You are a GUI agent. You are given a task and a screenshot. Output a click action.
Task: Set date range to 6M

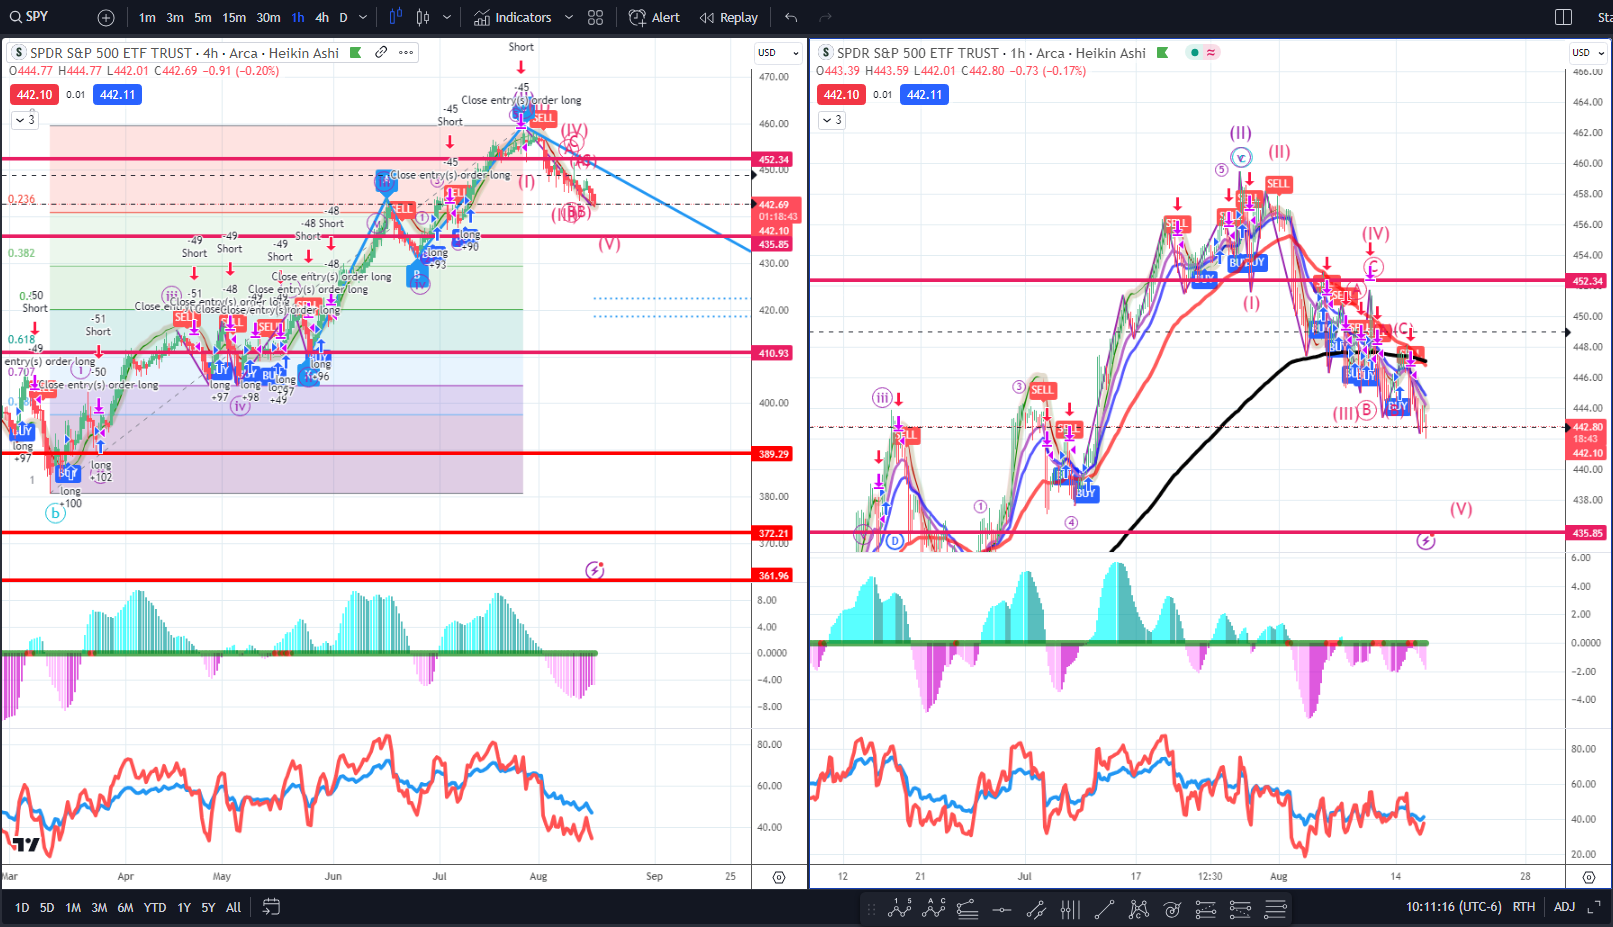pos(125,908)
